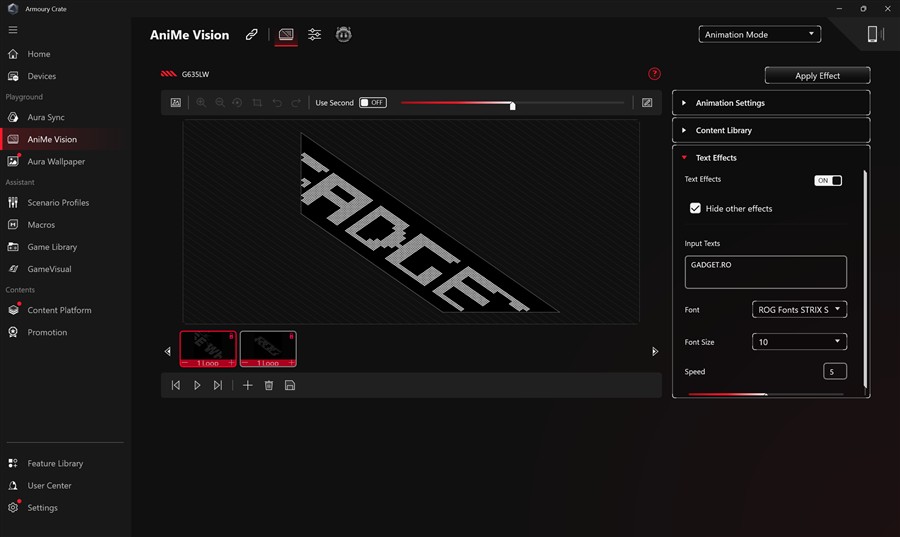900x537 pixels.
Task: Click the add frame plus icon
Action: pyautogui.click(x=248, y=385)
